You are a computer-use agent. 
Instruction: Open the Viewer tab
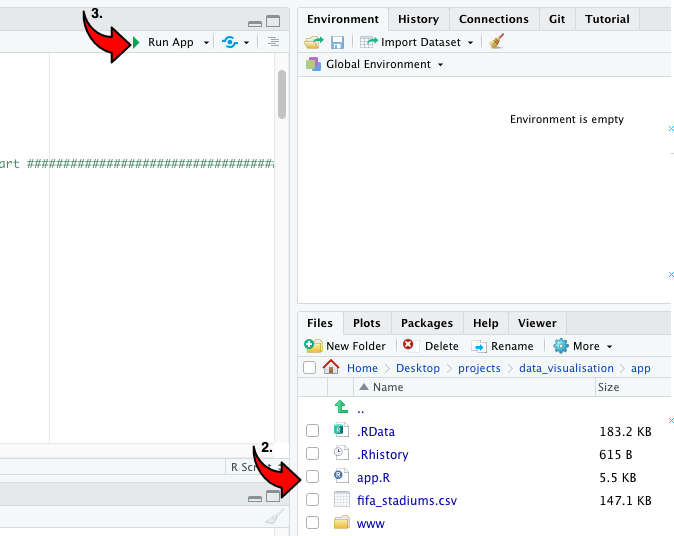(x=537, y=323)
